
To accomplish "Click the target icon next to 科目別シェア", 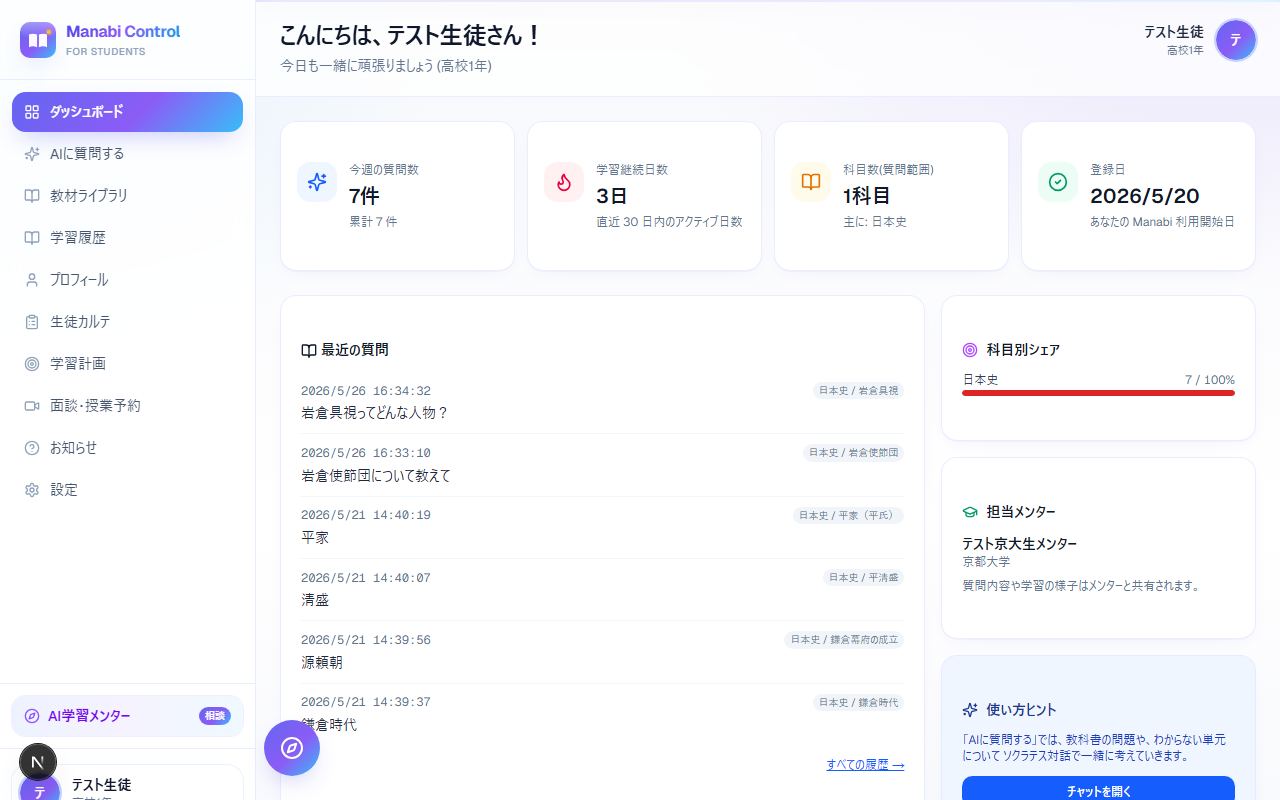I will coord(970,350).
